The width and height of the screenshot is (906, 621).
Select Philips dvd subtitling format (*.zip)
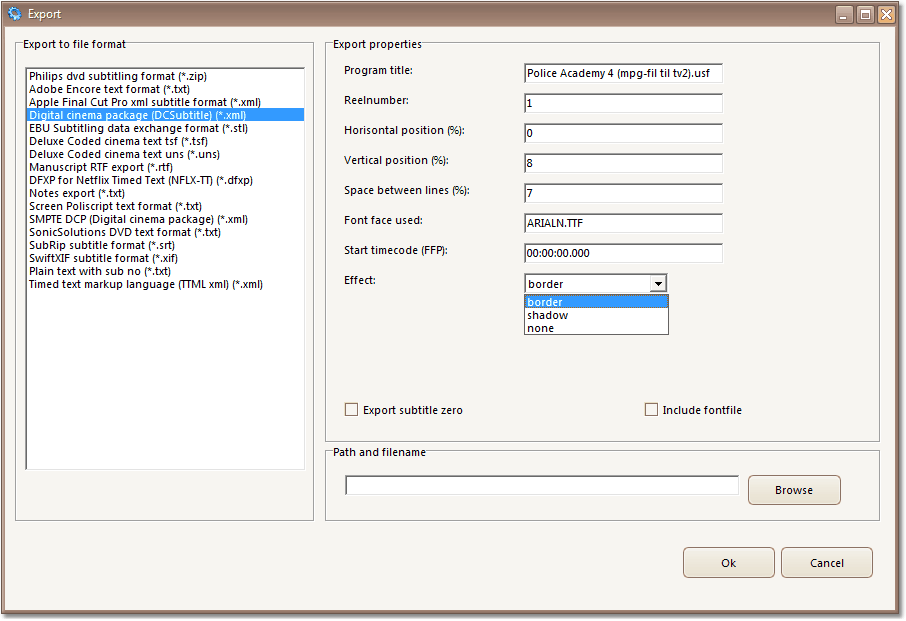pyautogui.click(x=165, y=76)
